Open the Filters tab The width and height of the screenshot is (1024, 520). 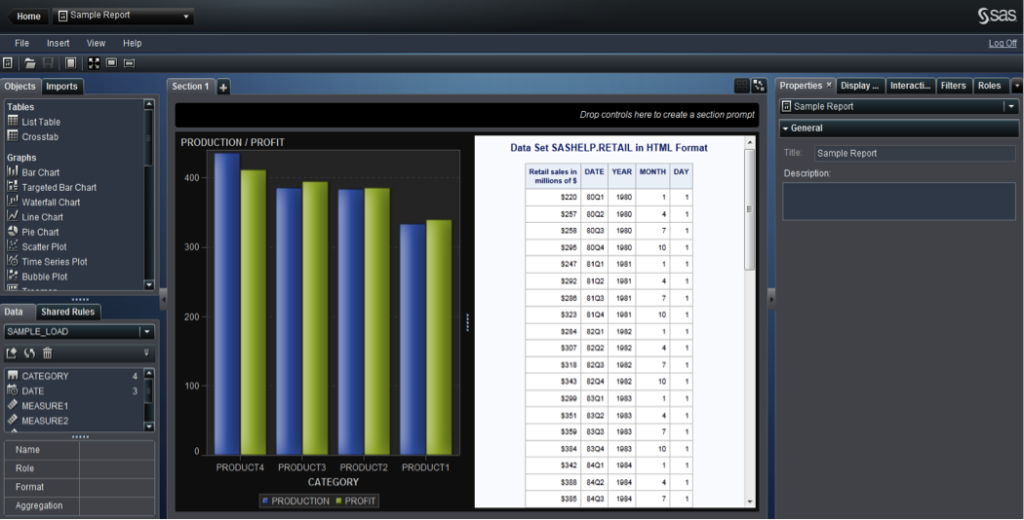tap(953, 86)
